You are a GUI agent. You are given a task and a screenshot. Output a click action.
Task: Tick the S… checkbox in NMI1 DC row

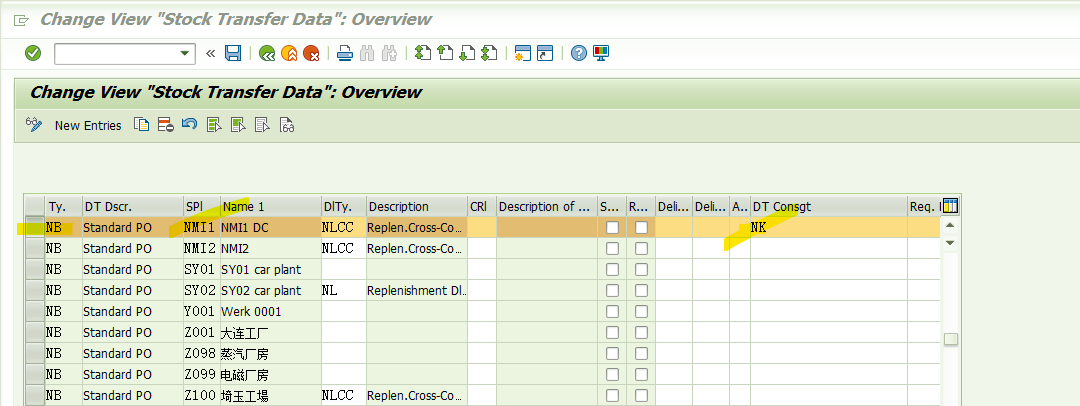click(612, 227)
